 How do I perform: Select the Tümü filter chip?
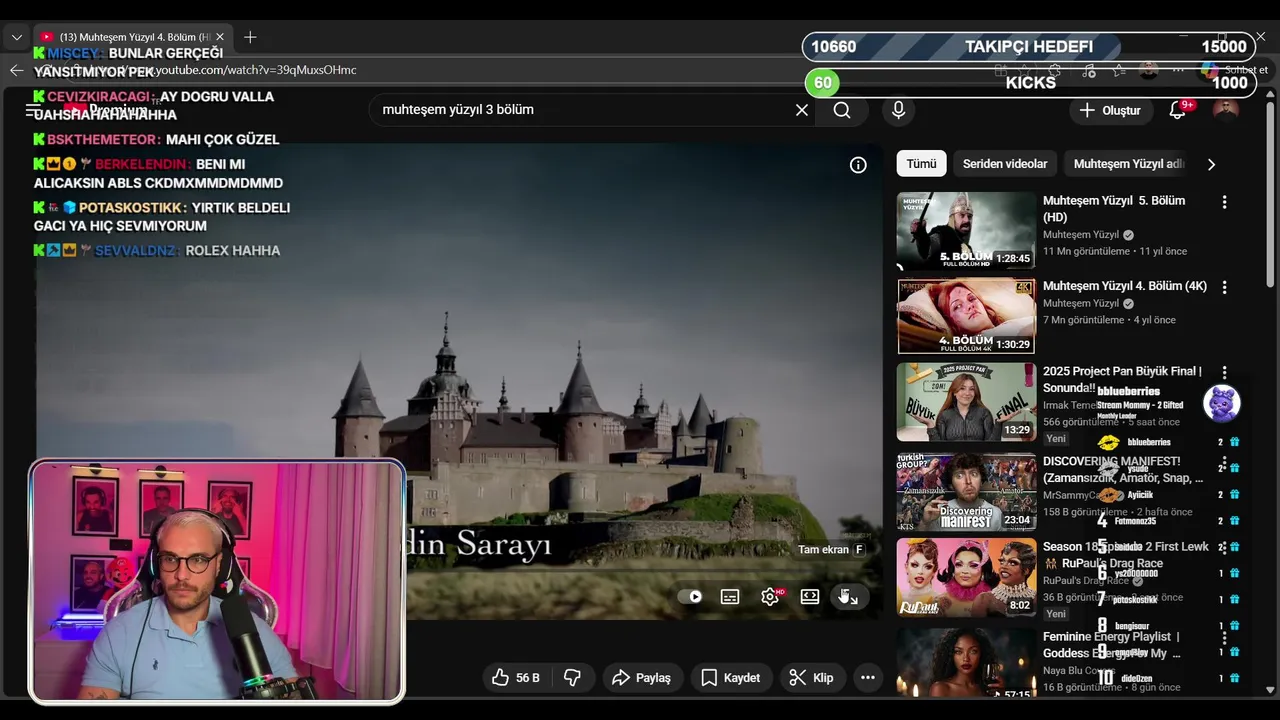pyautogui.click(x=921, y=164)
